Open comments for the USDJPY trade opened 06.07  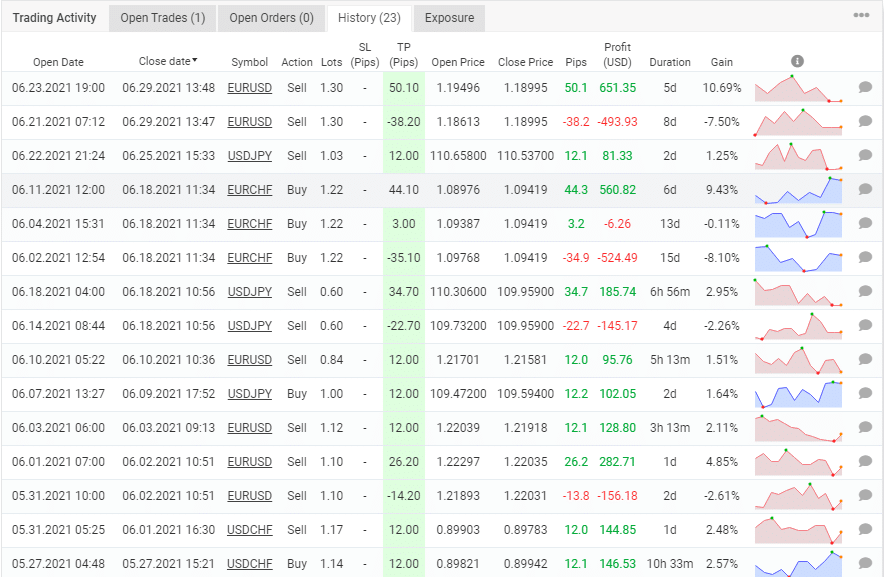[x=866, y=393]
